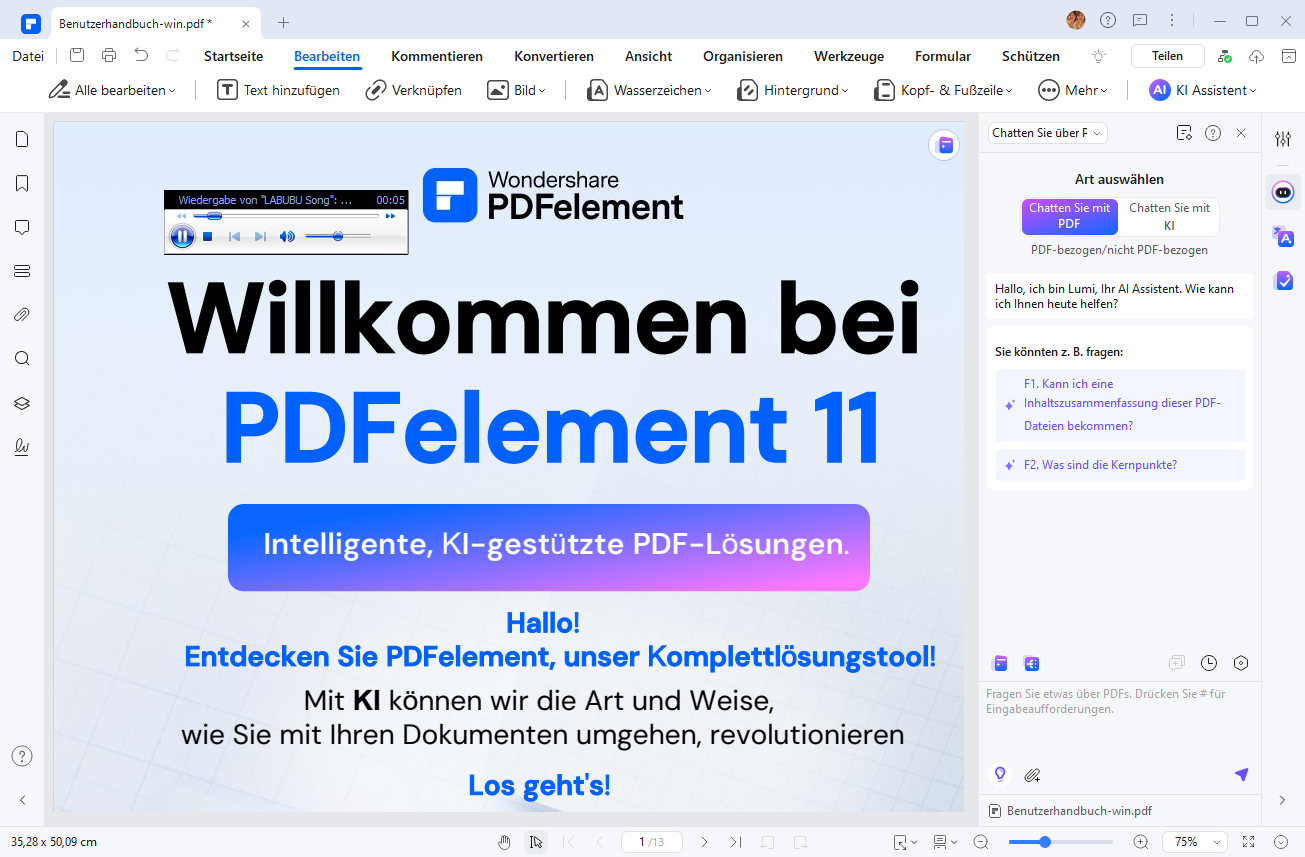1305x857 pixels.
Task: Ask F2 Was sind die Kernpunkte suggestion
Action: pyautogui.click(x=1120, y=465)
